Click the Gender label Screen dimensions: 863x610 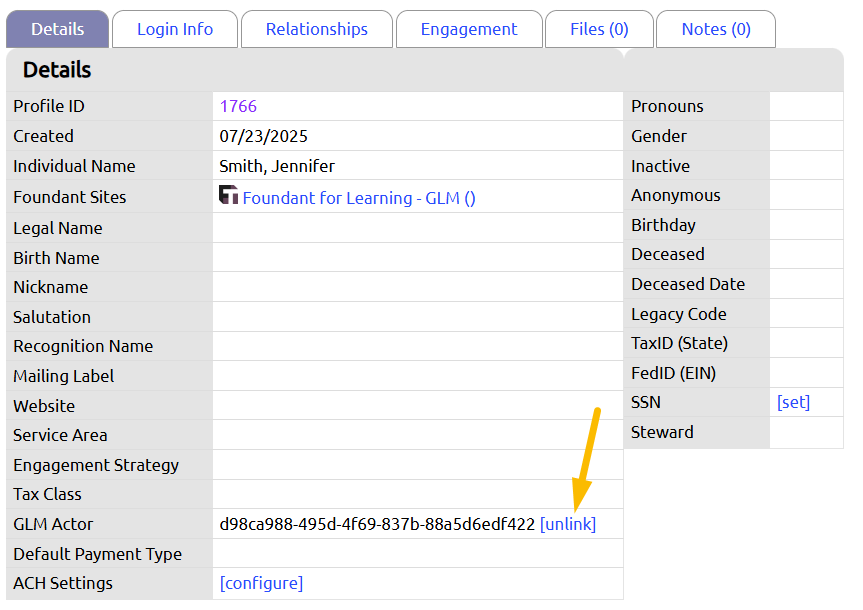pyautogui.click(x=659, y=136)
